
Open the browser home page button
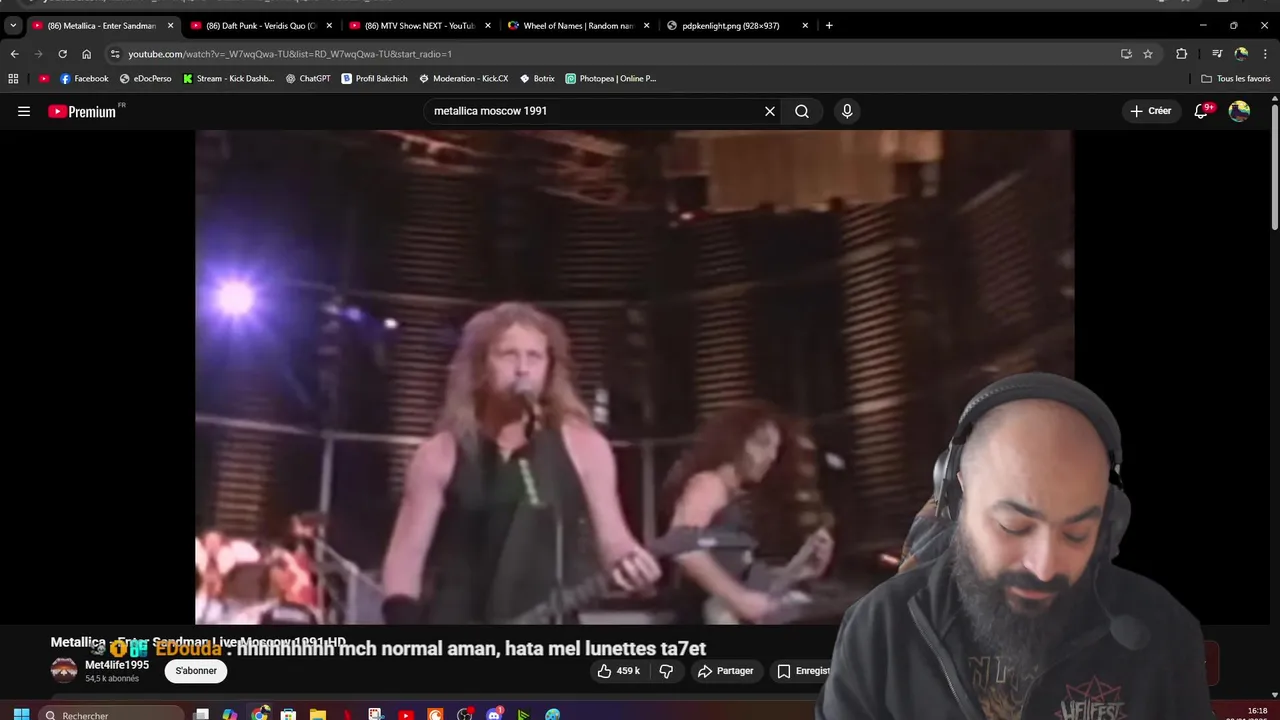coord(86,54)
